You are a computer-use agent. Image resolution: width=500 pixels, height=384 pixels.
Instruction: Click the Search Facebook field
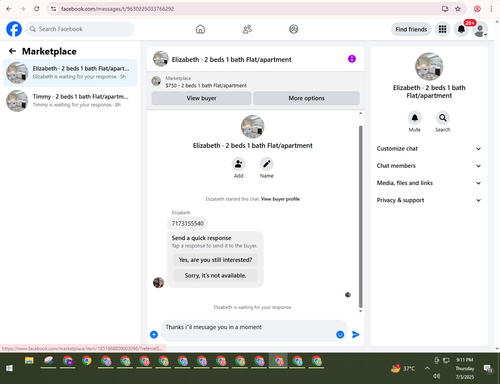(x=80, y=29)
